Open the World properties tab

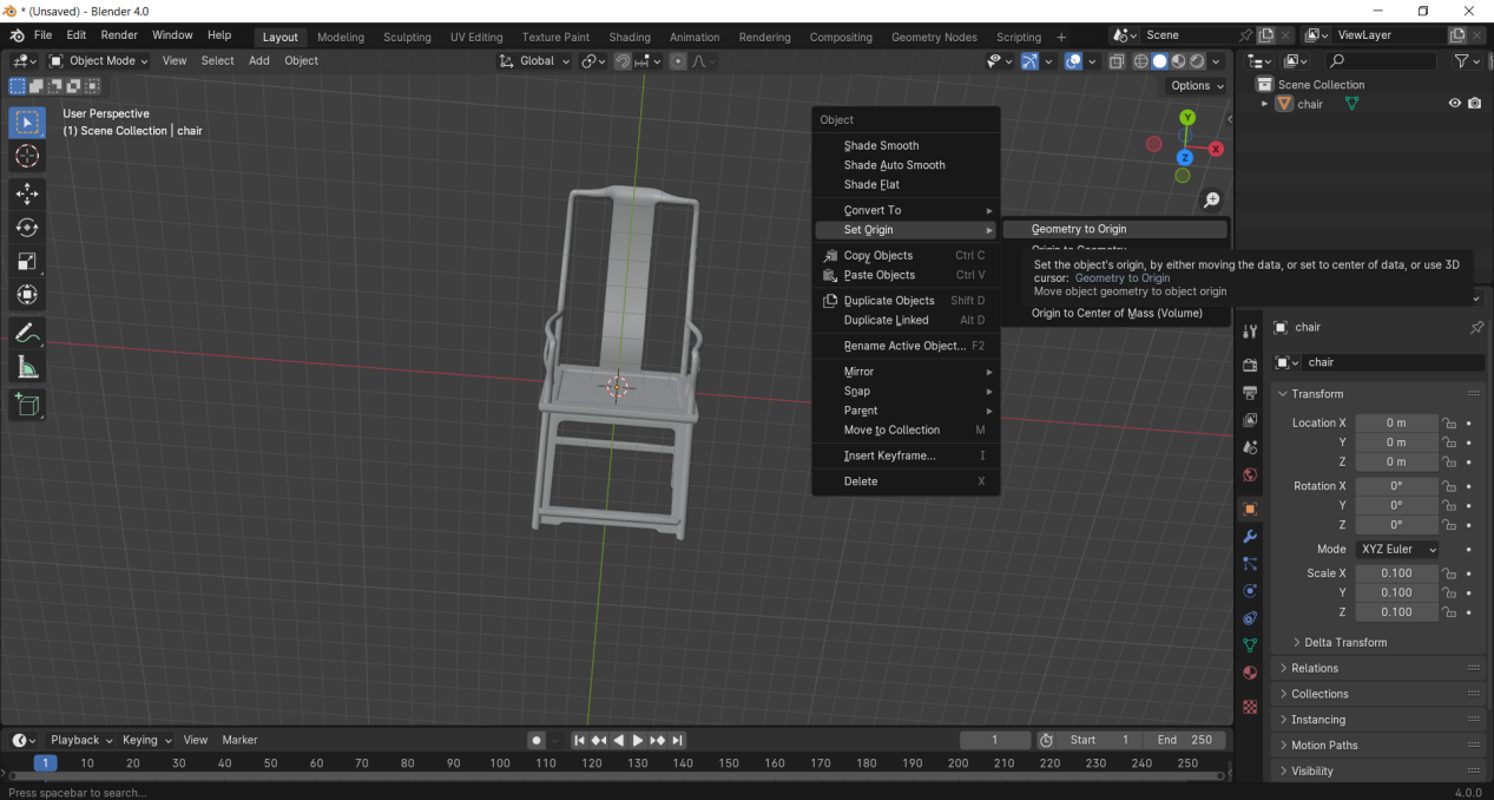[1249, 475]
